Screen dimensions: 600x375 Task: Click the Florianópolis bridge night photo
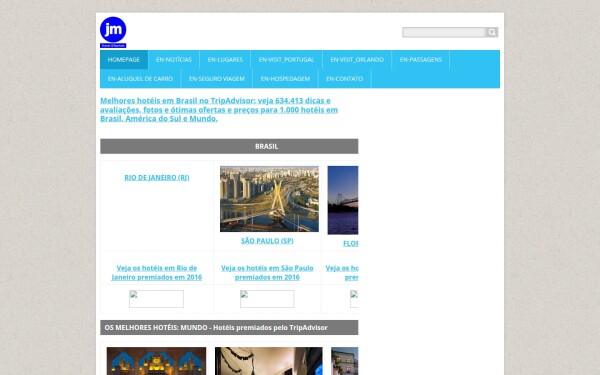pos(343,200)
